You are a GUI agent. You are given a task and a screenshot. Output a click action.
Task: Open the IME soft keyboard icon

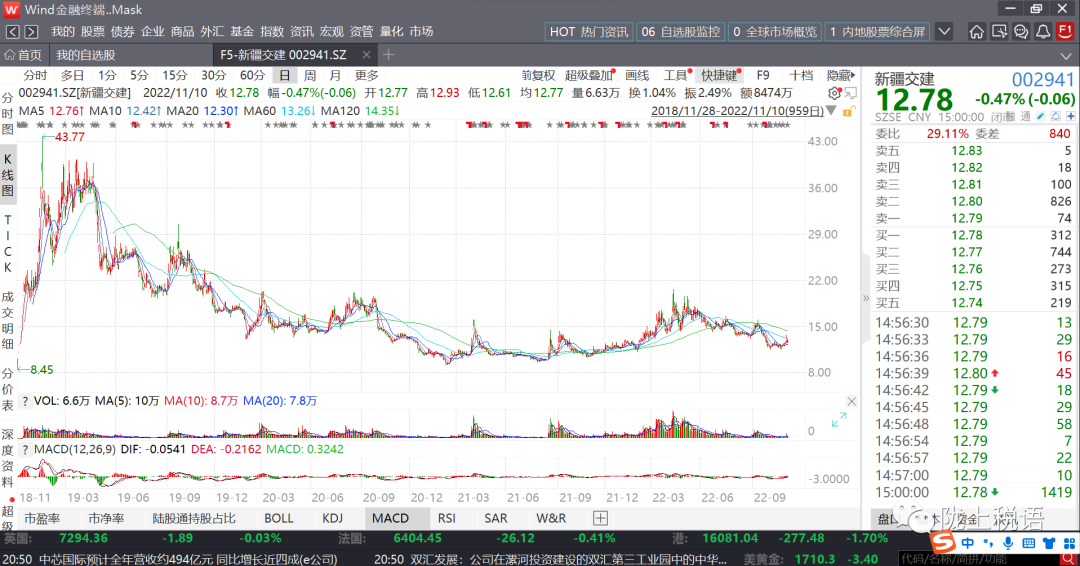(x=1028, y=543)
